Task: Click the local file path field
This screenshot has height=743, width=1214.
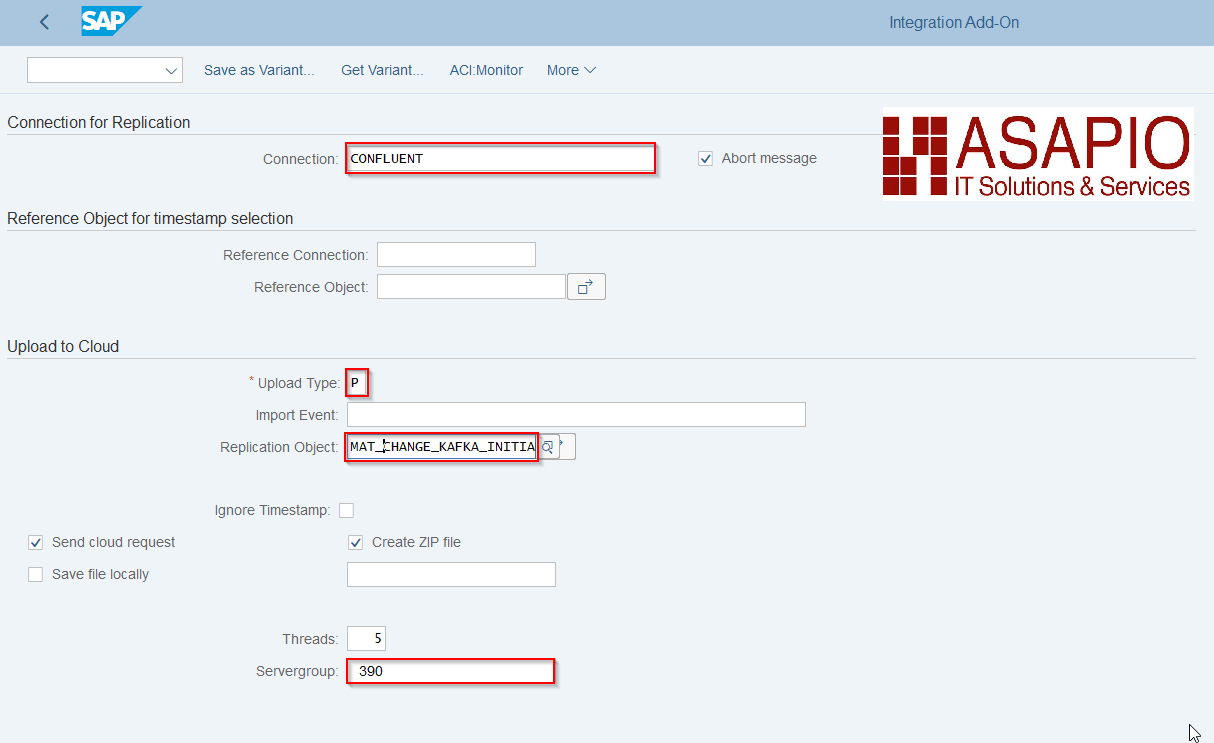Action: [x=451, y=574]
